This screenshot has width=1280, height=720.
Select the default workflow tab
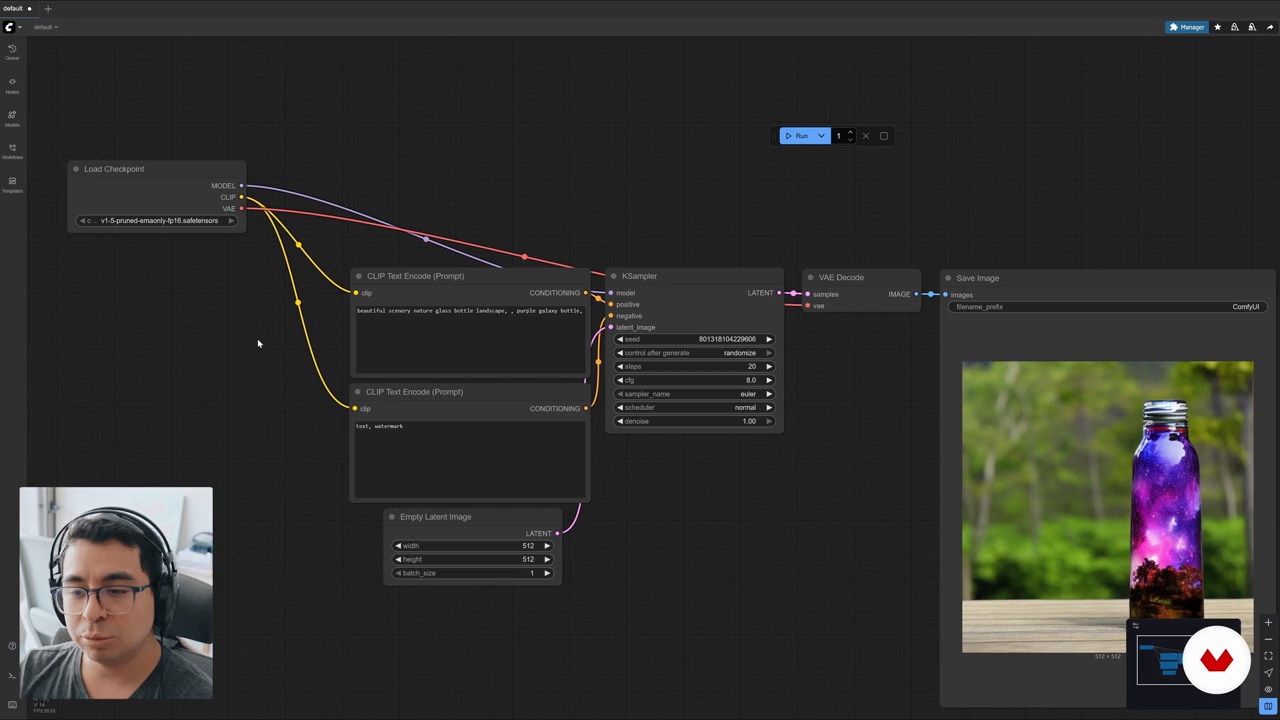(13, 8)
